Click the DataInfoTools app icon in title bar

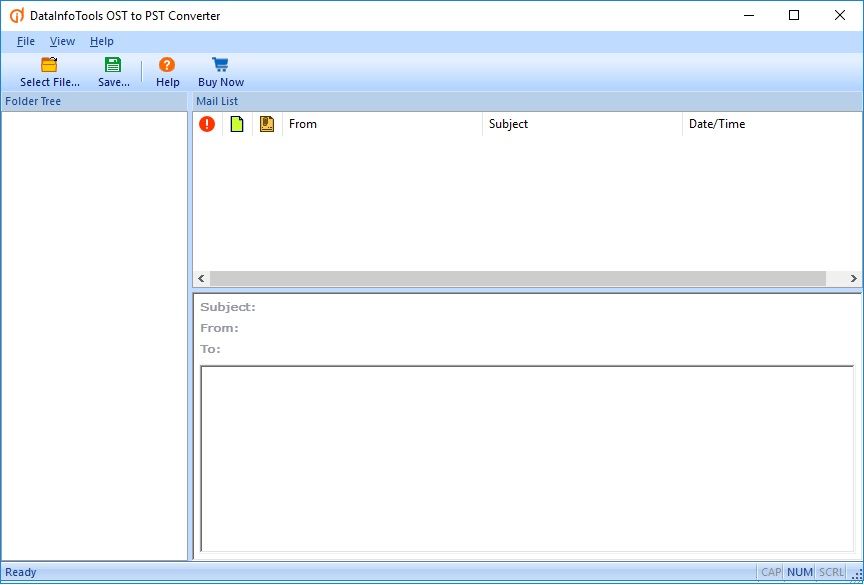tap(17, 15)
